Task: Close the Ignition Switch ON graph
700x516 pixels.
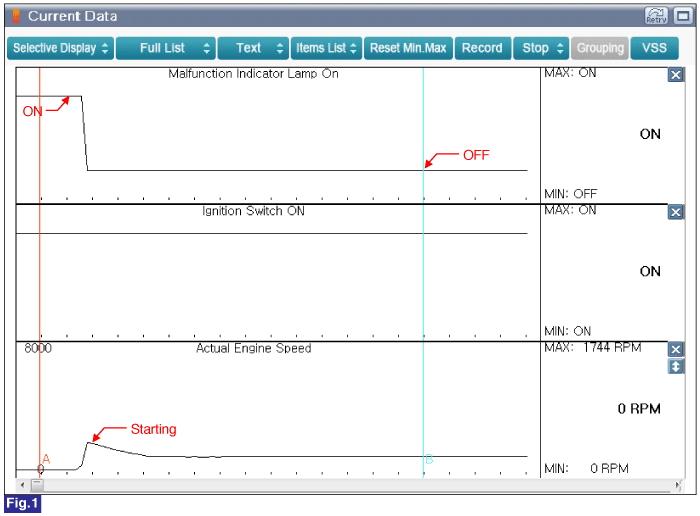Action: 675,212
